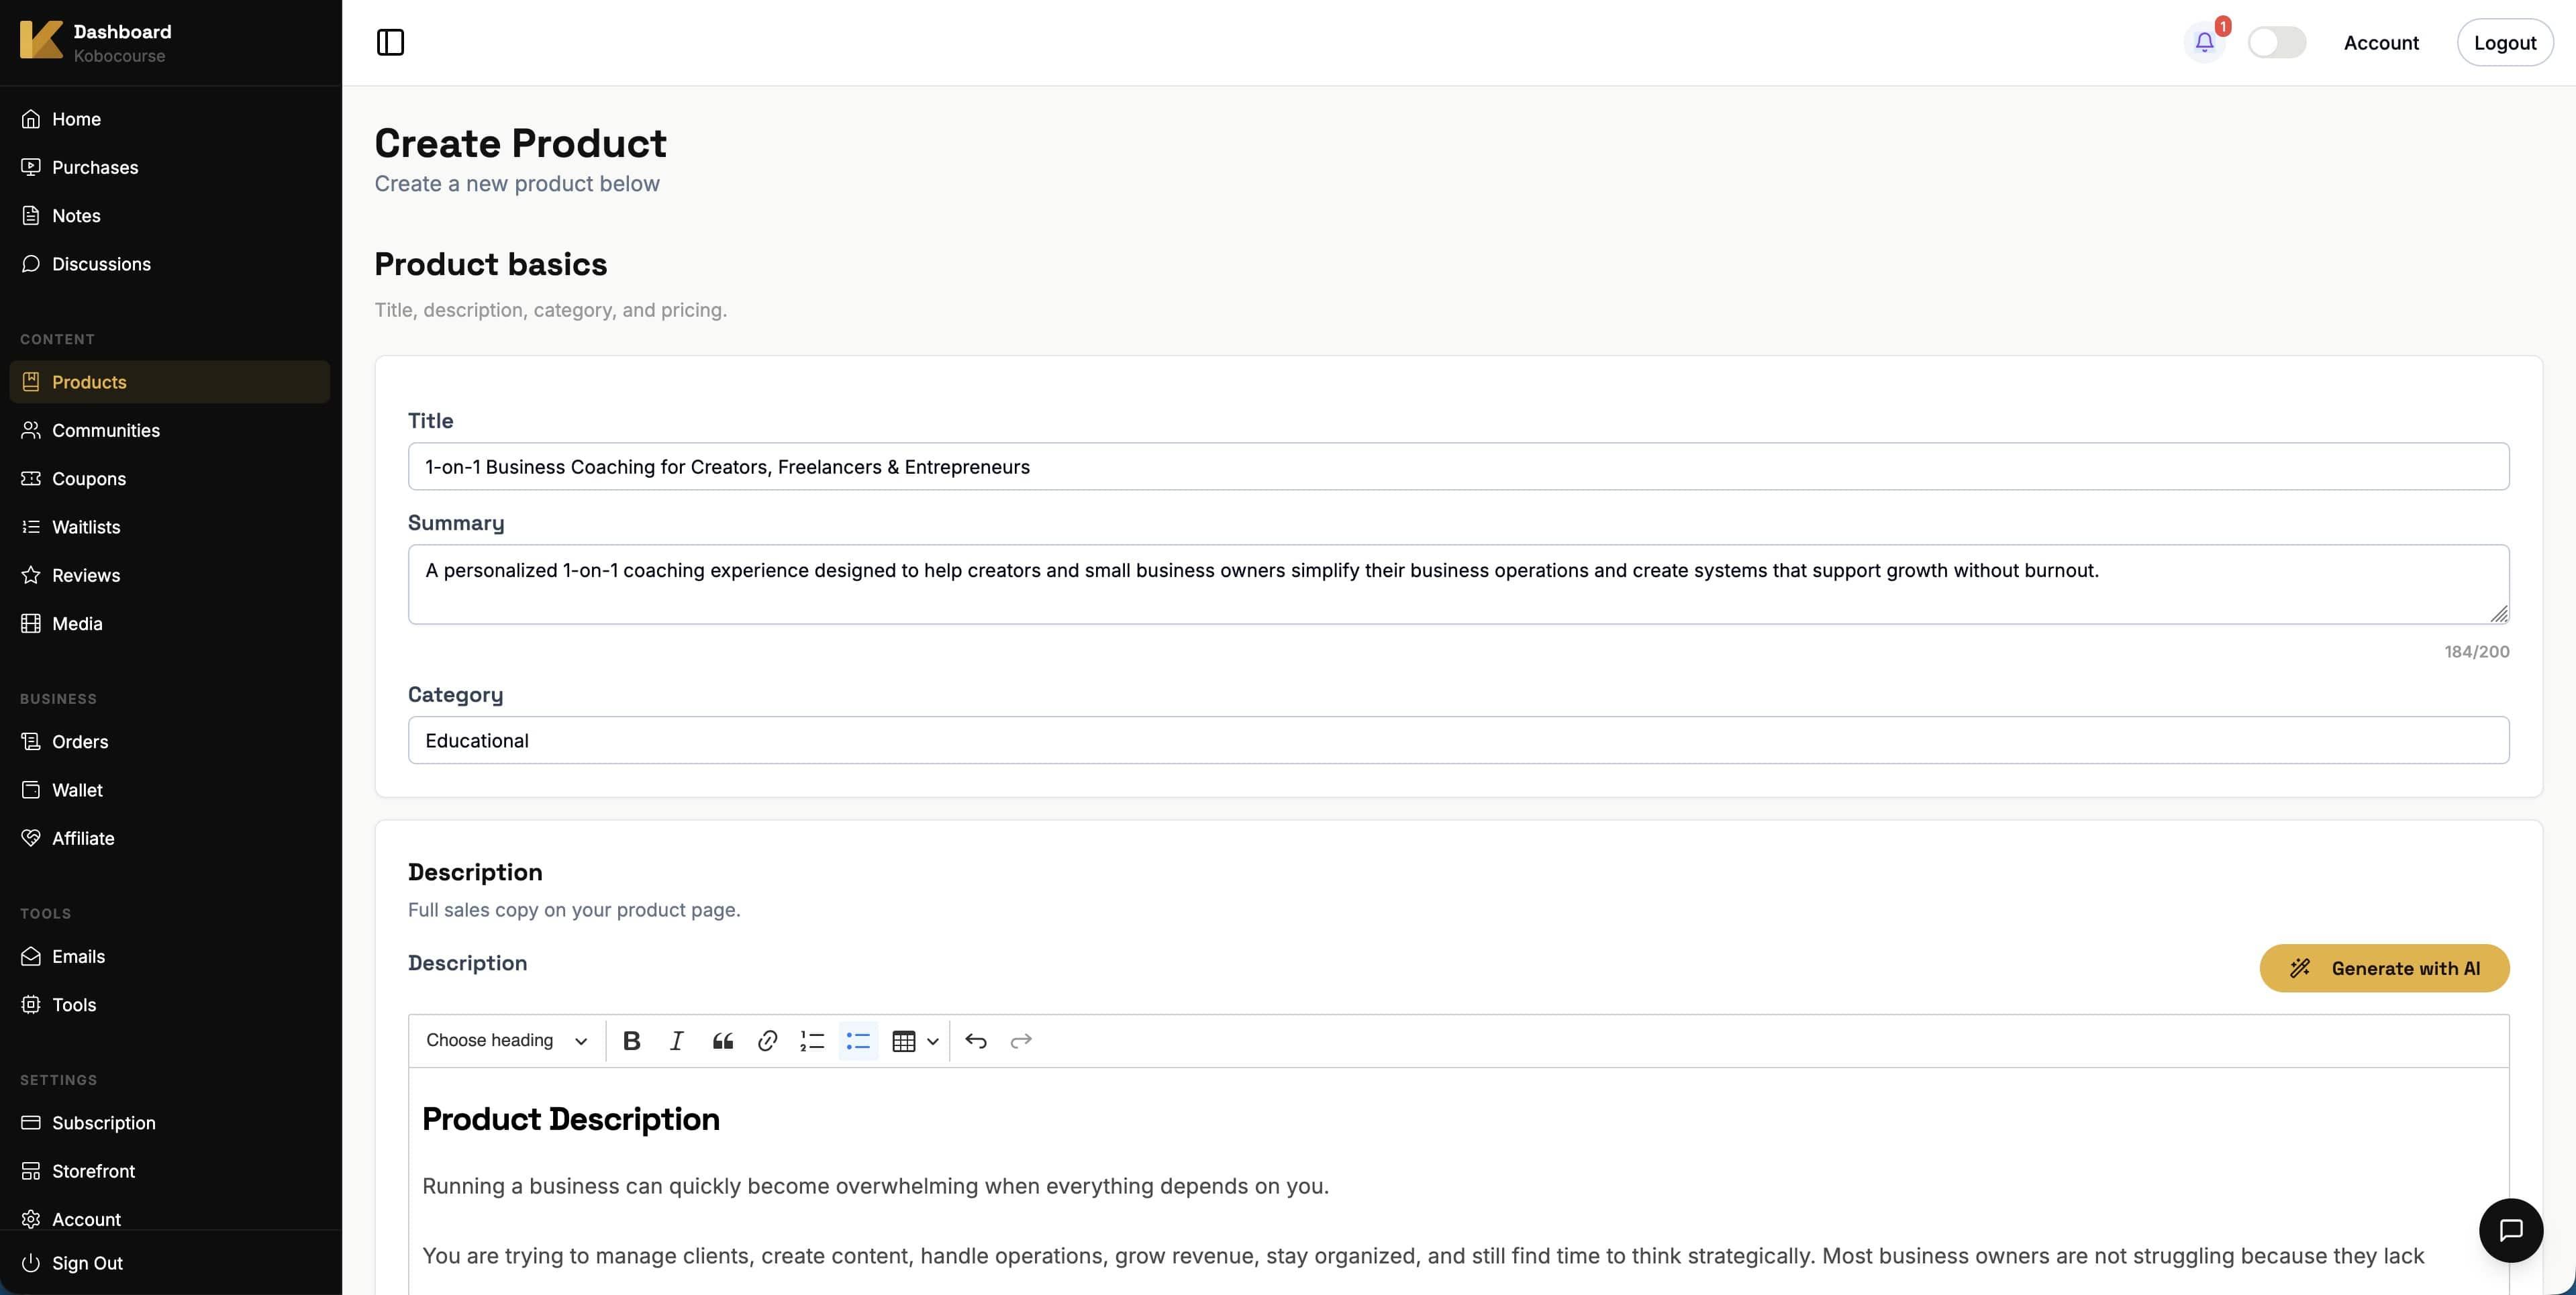Click the Logout button
Screen dimensions: 2576x1295
tap(2505, 42)
